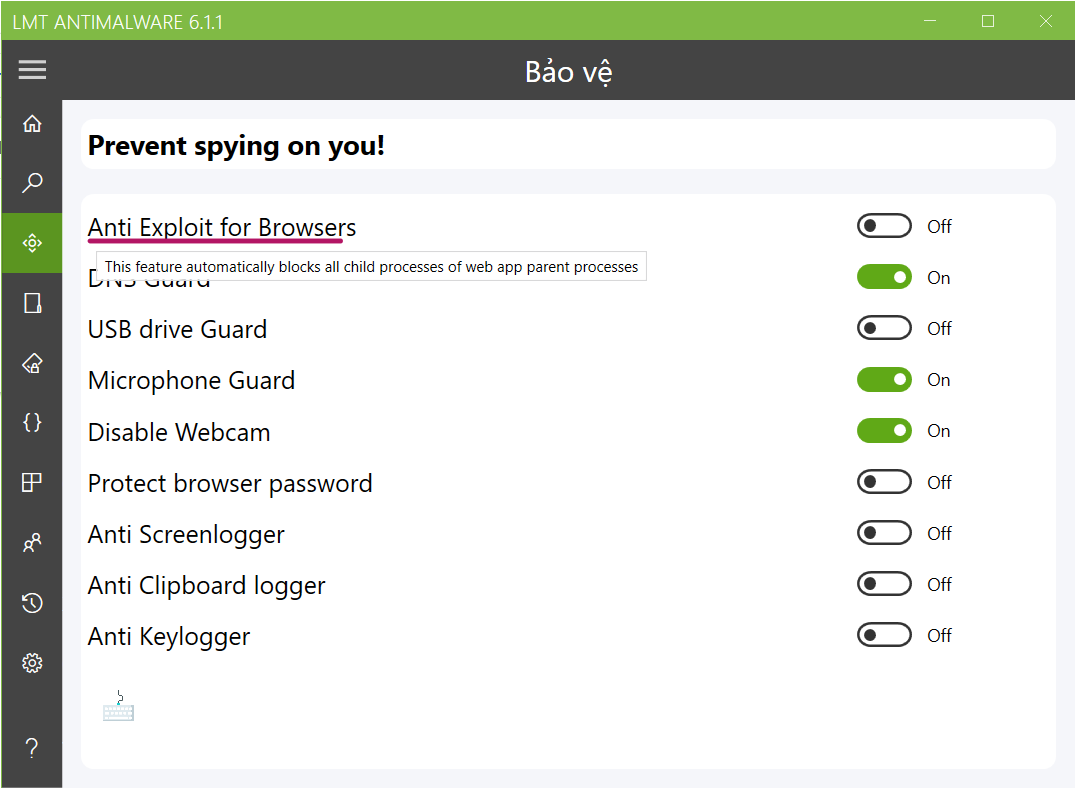The image size is (1075, 788).
Task: Open the people icon in sidebar
Action: [x=32, y=543]
